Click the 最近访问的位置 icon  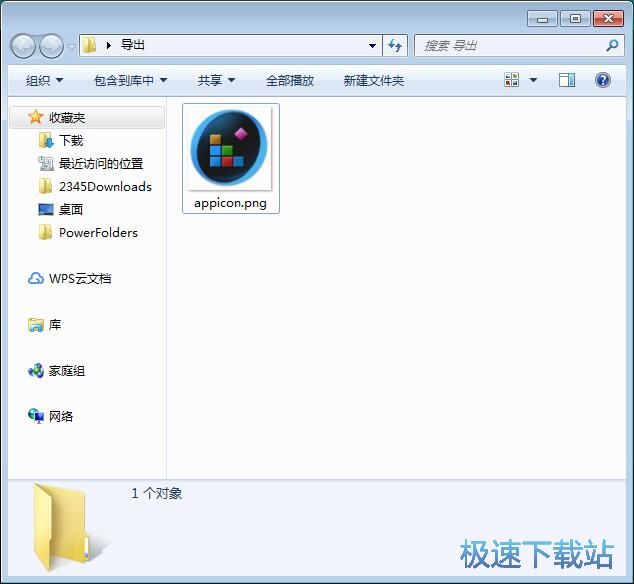click(x=46, y=163)
